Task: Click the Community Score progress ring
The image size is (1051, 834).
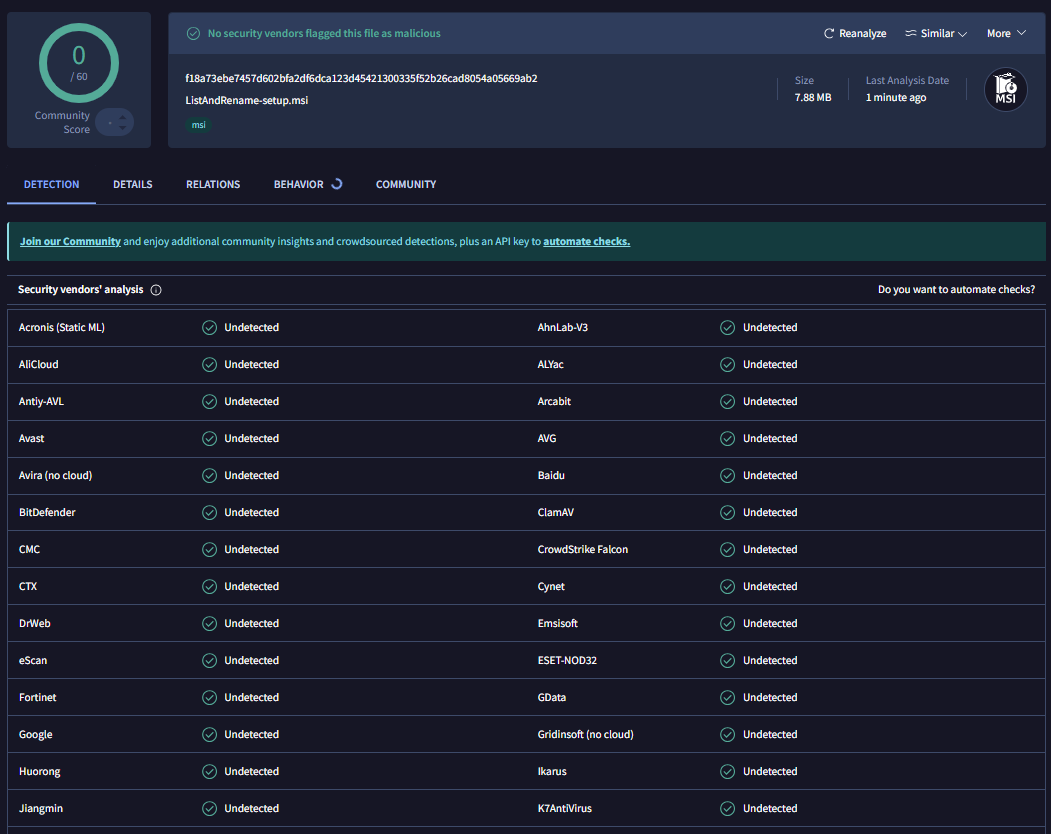Action: tap(78, 62)
